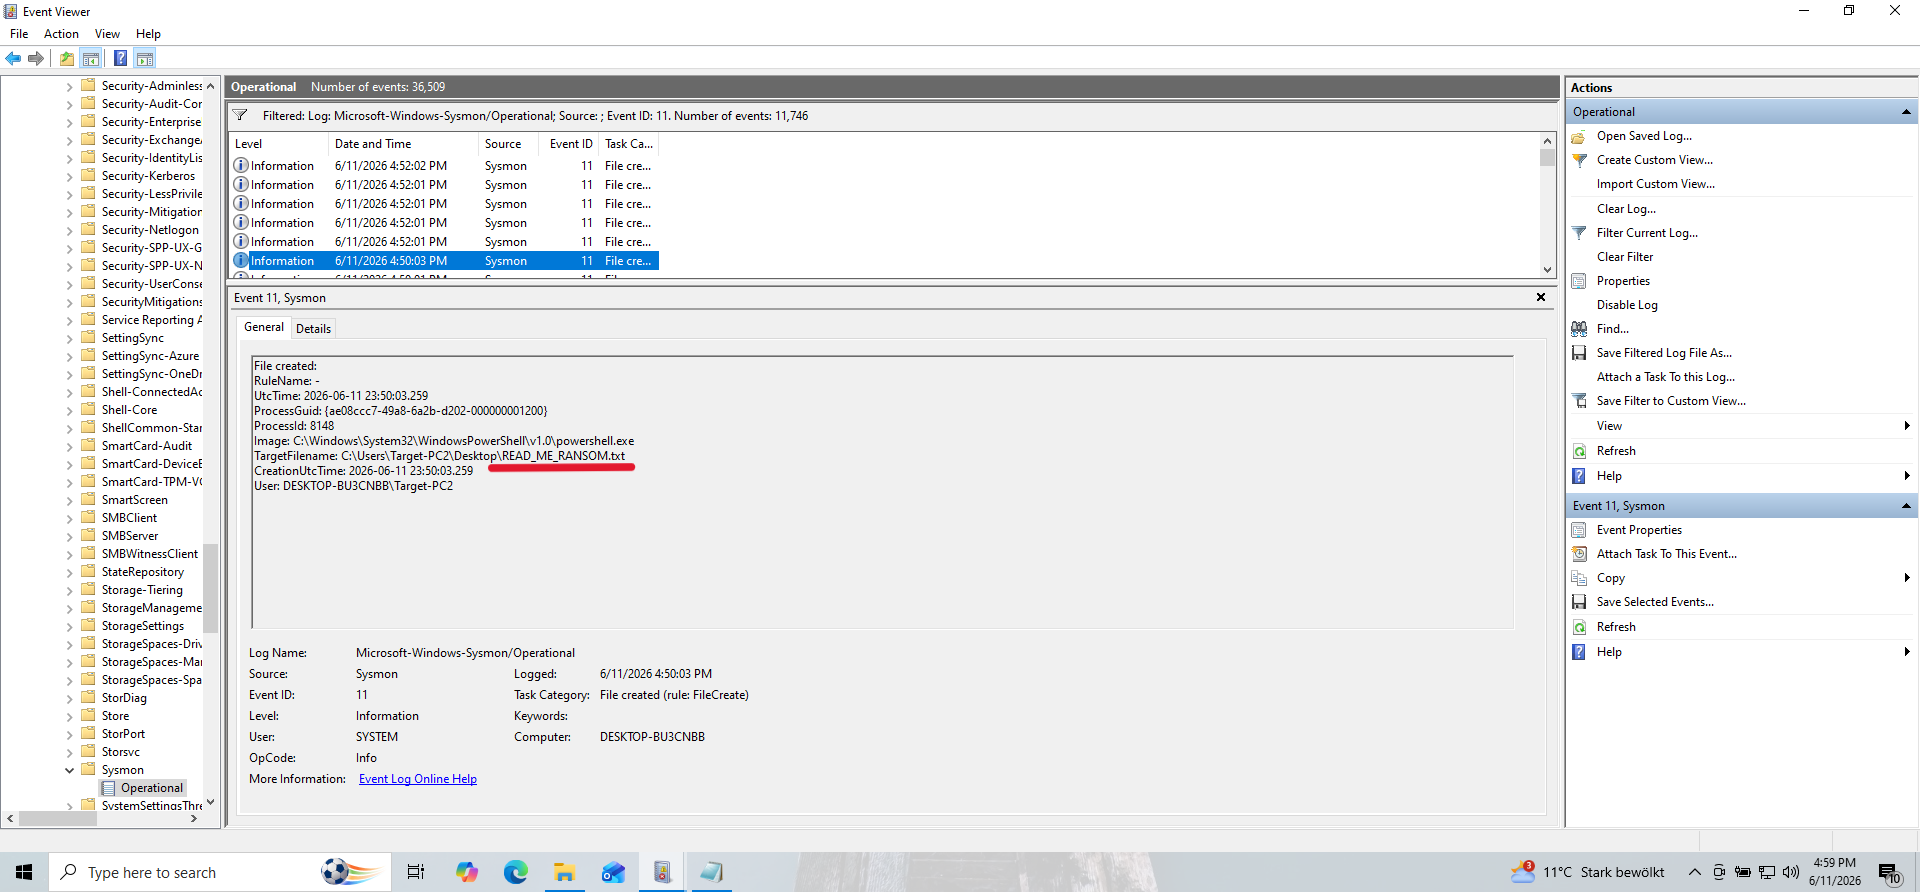1920x892 pixels.
Task: Click the Back arrow toolbar icon
Action: click(x=13, y=59)
